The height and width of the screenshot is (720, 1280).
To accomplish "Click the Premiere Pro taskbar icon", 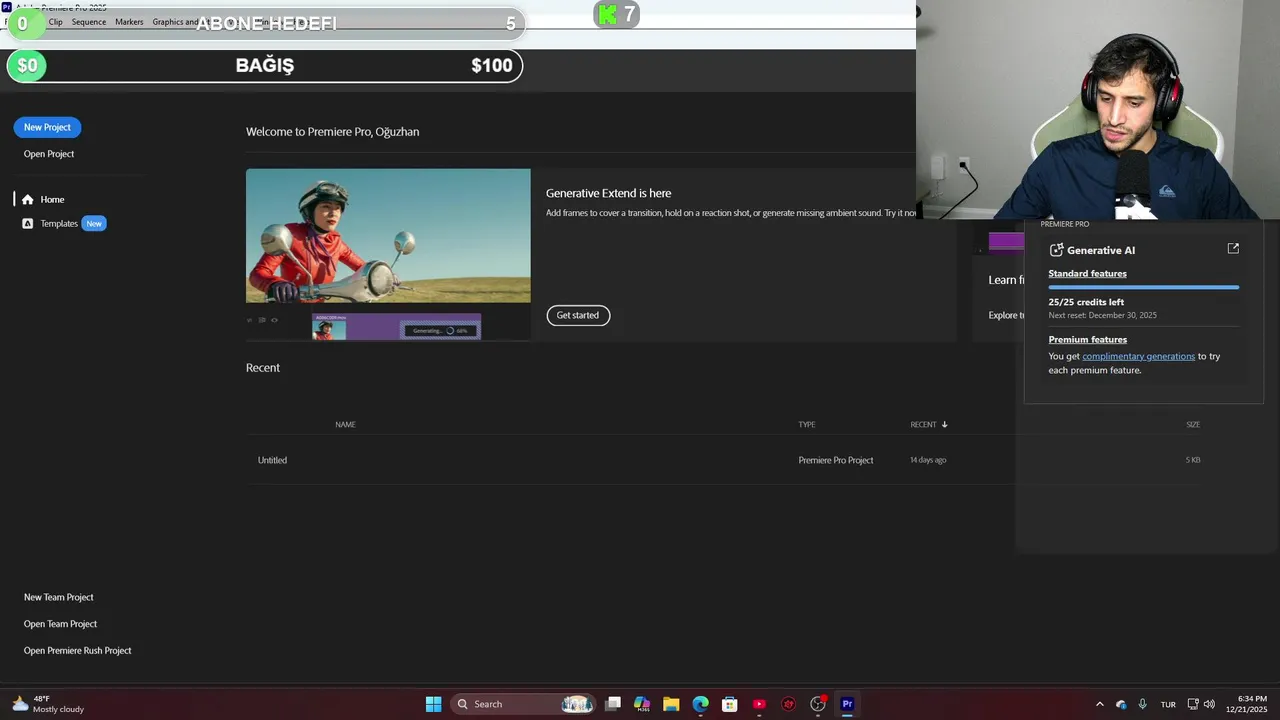I will pyautogui.click(x=847, y=704).
